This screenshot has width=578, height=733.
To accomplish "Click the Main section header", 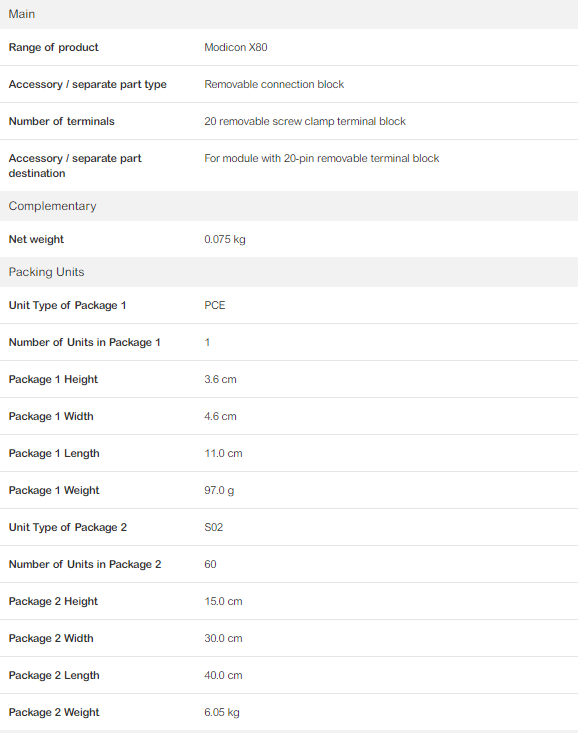I will 289,14.
